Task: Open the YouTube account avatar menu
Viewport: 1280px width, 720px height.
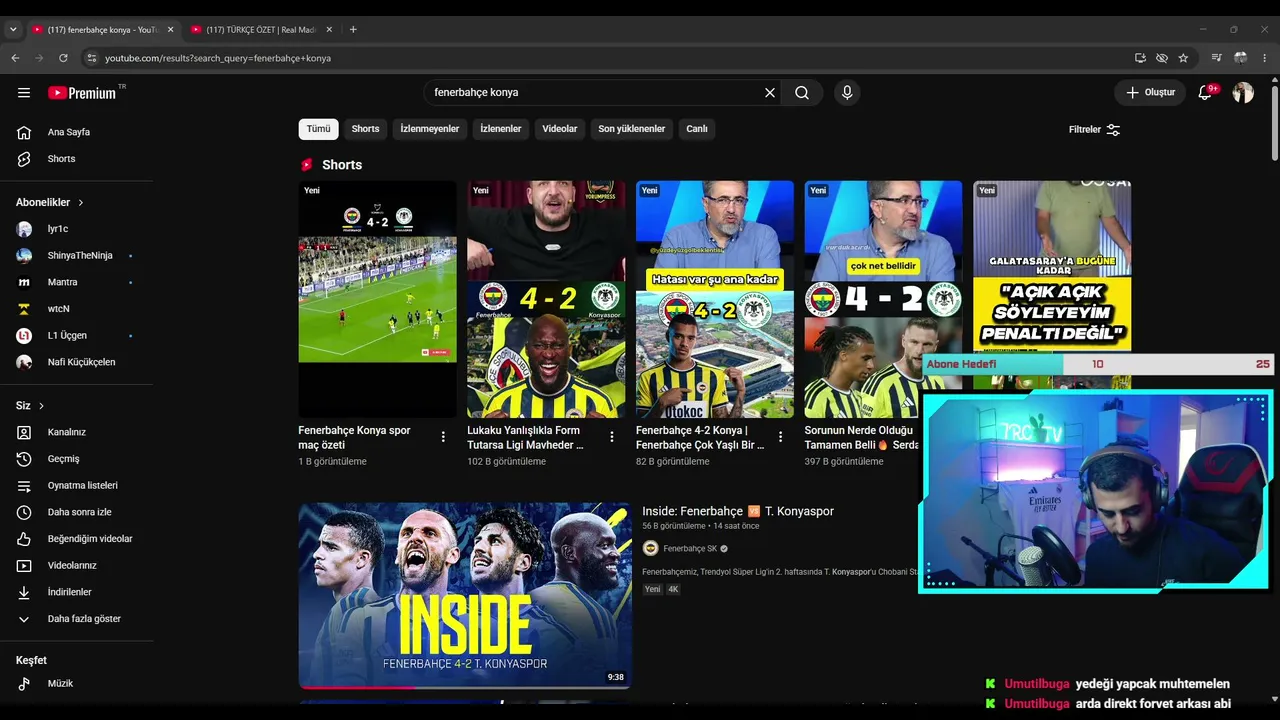Action: coord(1243,93)
